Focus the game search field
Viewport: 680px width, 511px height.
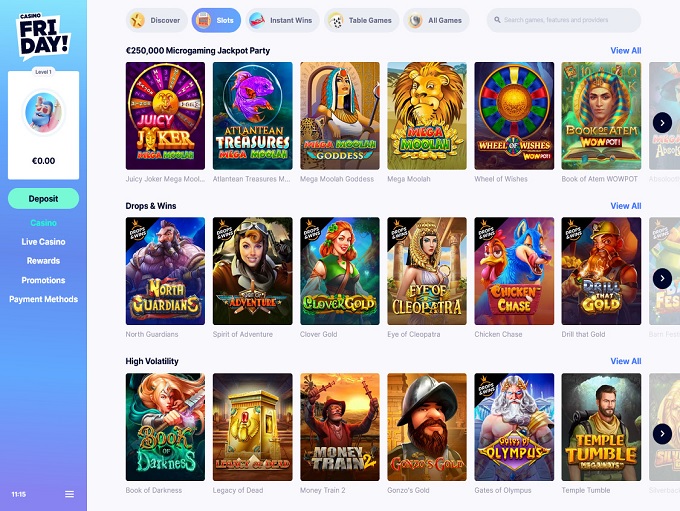(564, 20)
